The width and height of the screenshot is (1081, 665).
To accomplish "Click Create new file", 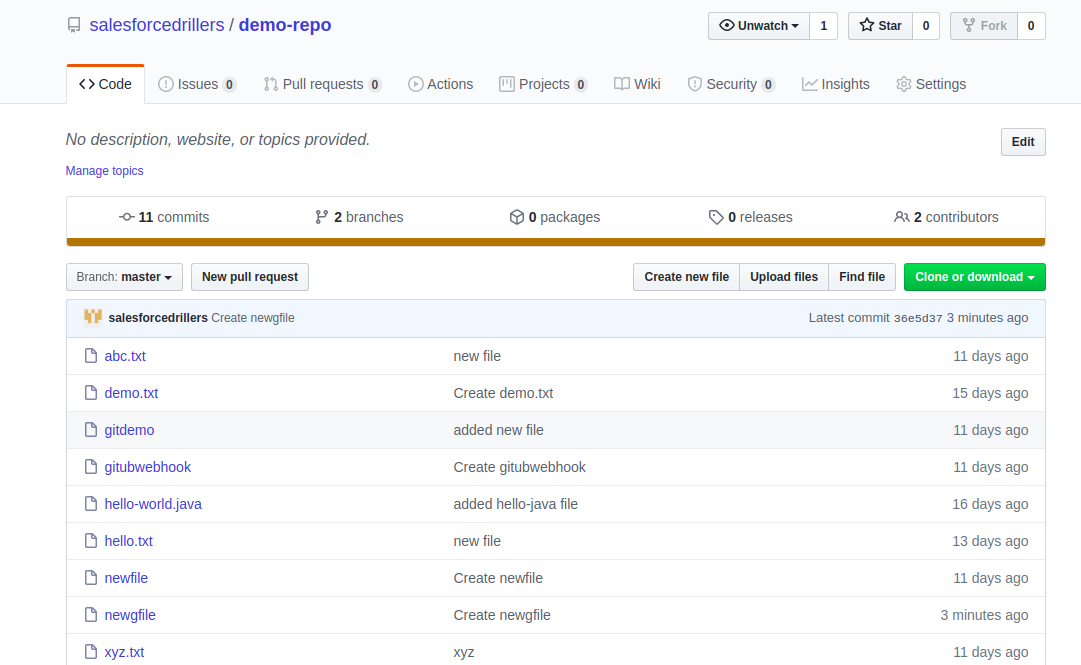I will coord(686,277).
